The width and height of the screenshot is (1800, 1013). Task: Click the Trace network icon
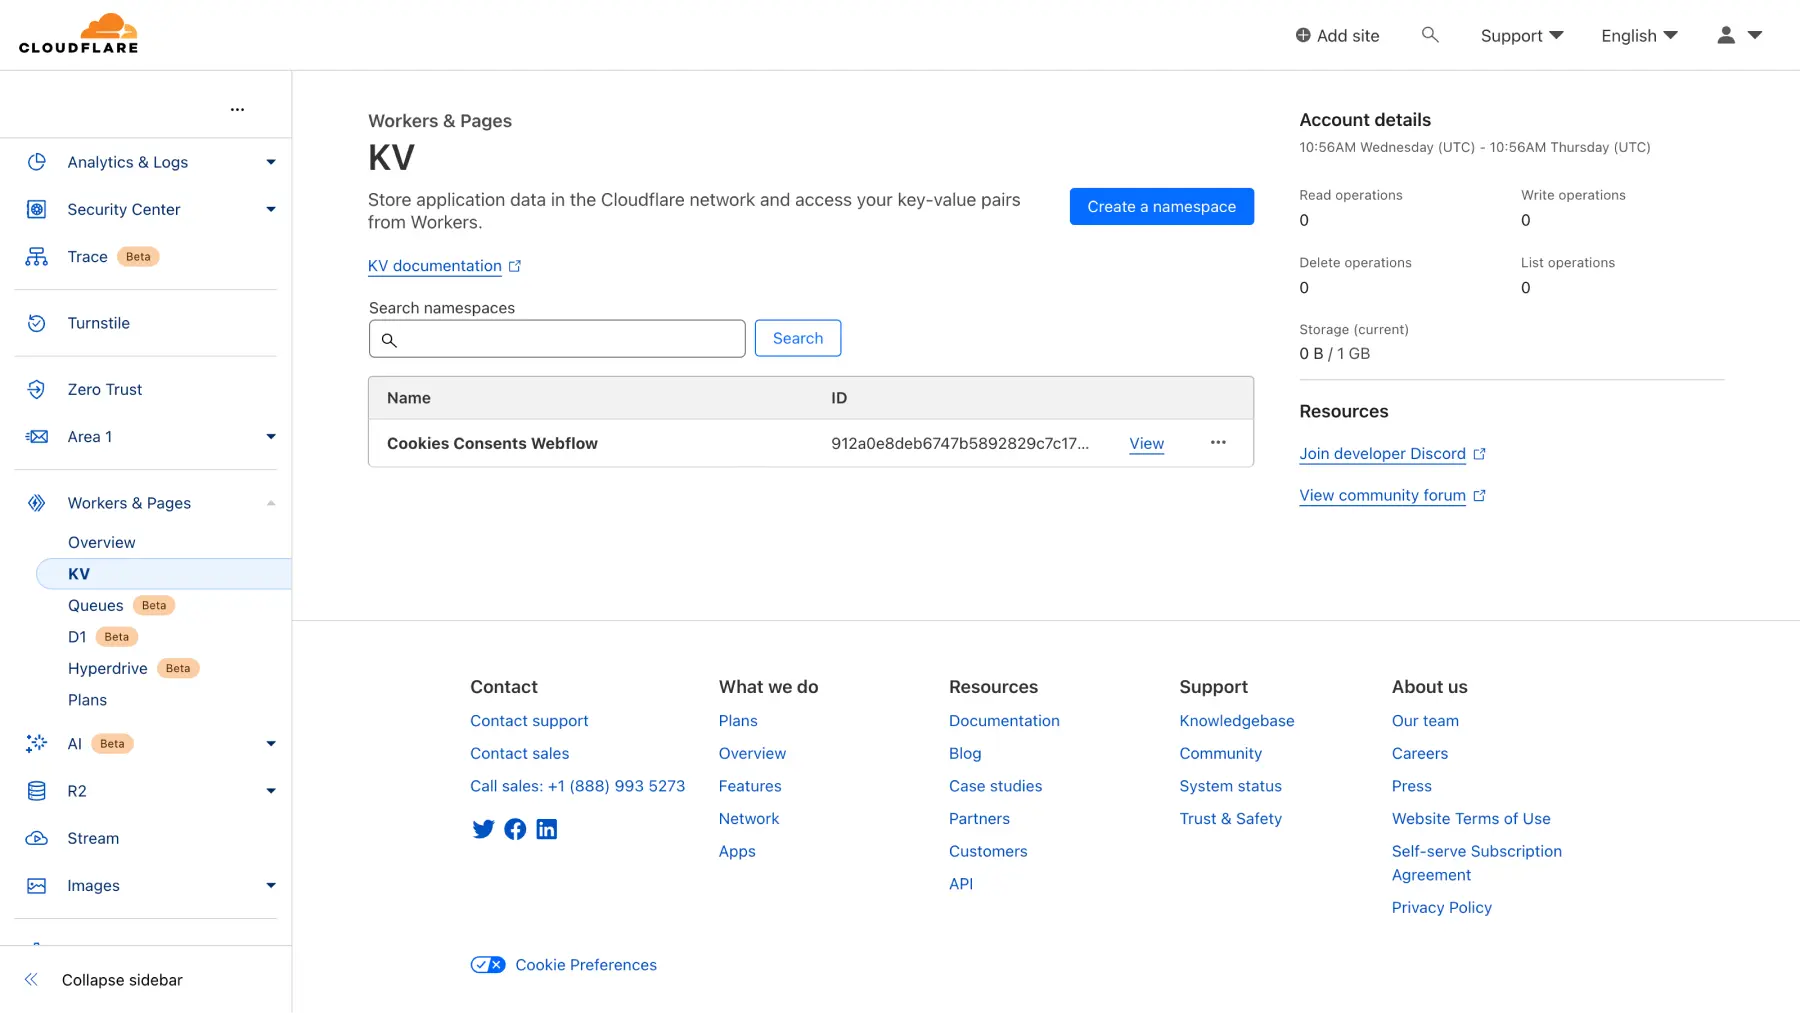37,257
